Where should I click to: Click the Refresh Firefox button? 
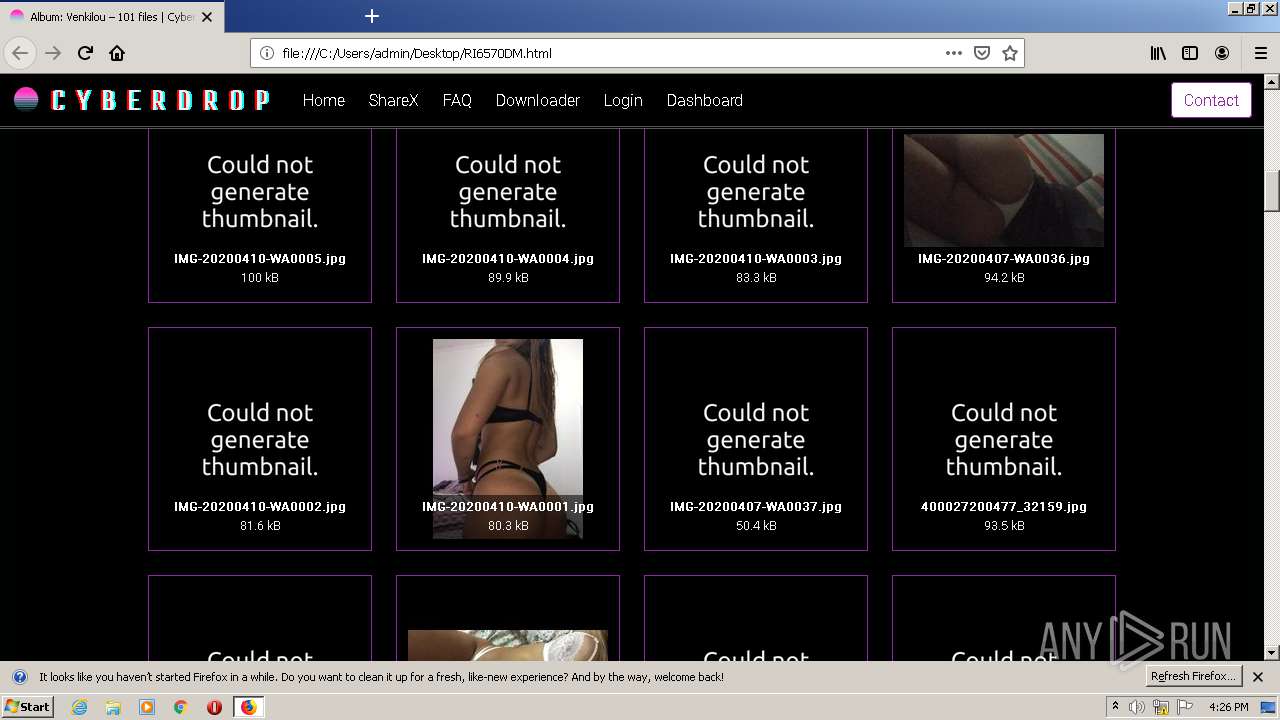coord(1193,676)
